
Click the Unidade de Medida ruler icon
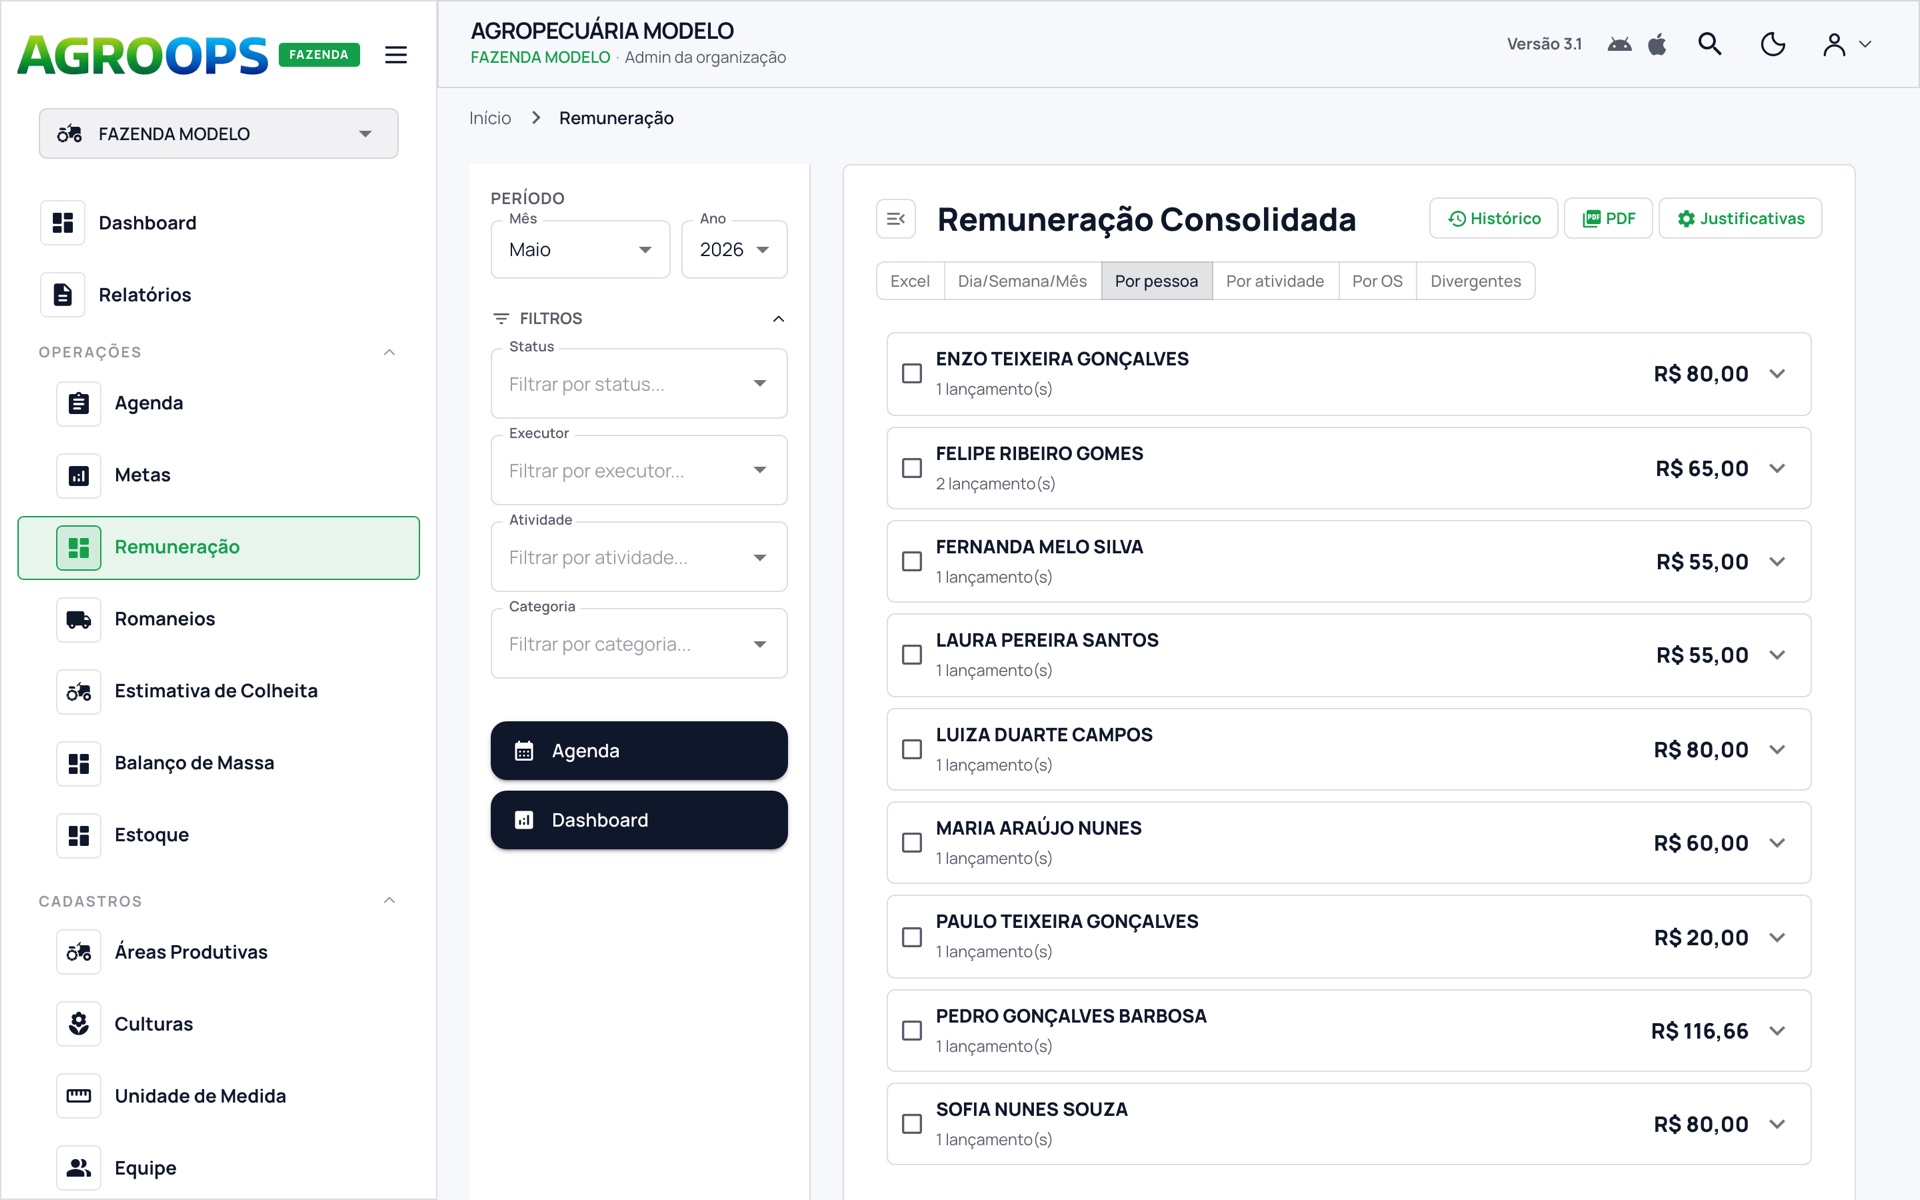79,1096
